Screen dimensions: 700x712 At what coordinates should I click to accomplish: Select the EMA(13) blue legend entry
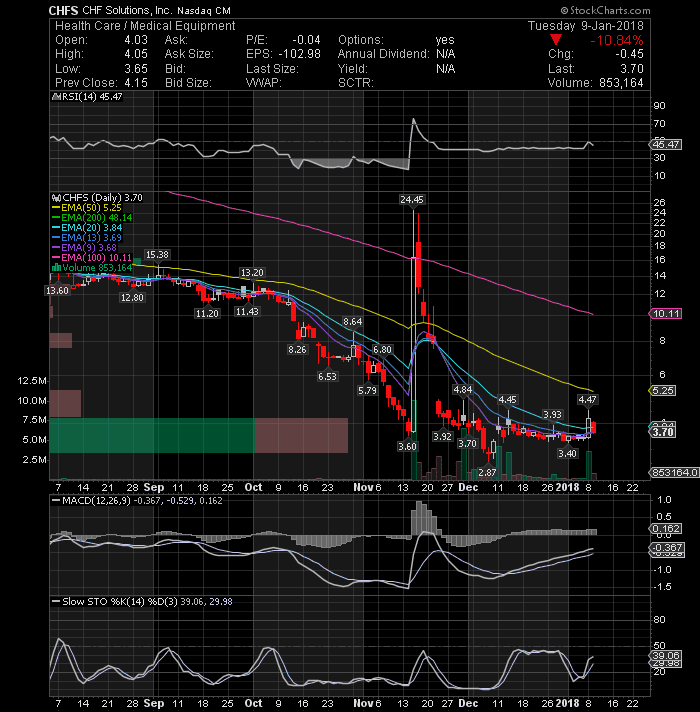coord(87,237)
